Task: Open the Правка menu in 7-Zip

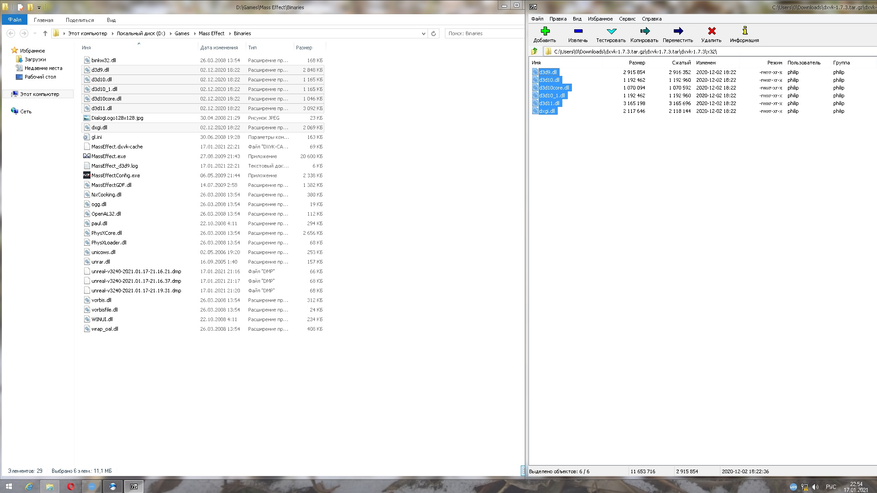Action: click(558, 18)
